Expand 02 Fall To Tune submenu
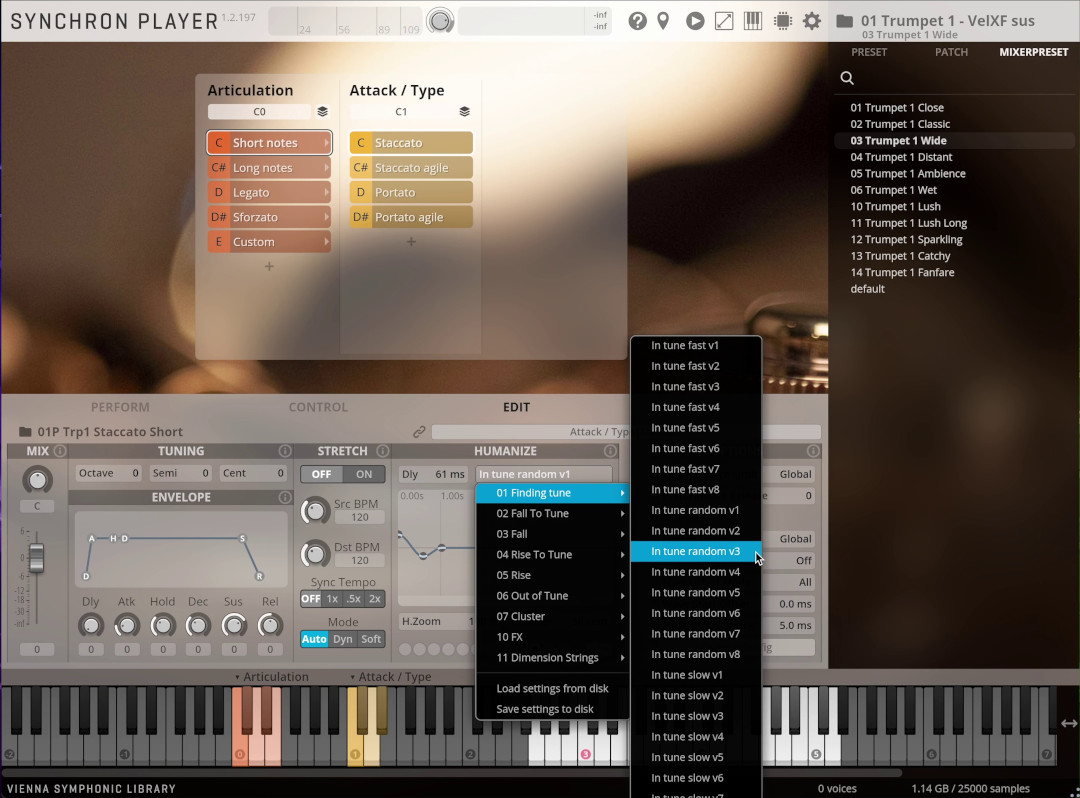Screen dimensions: 1080x798 coord(552,514)
